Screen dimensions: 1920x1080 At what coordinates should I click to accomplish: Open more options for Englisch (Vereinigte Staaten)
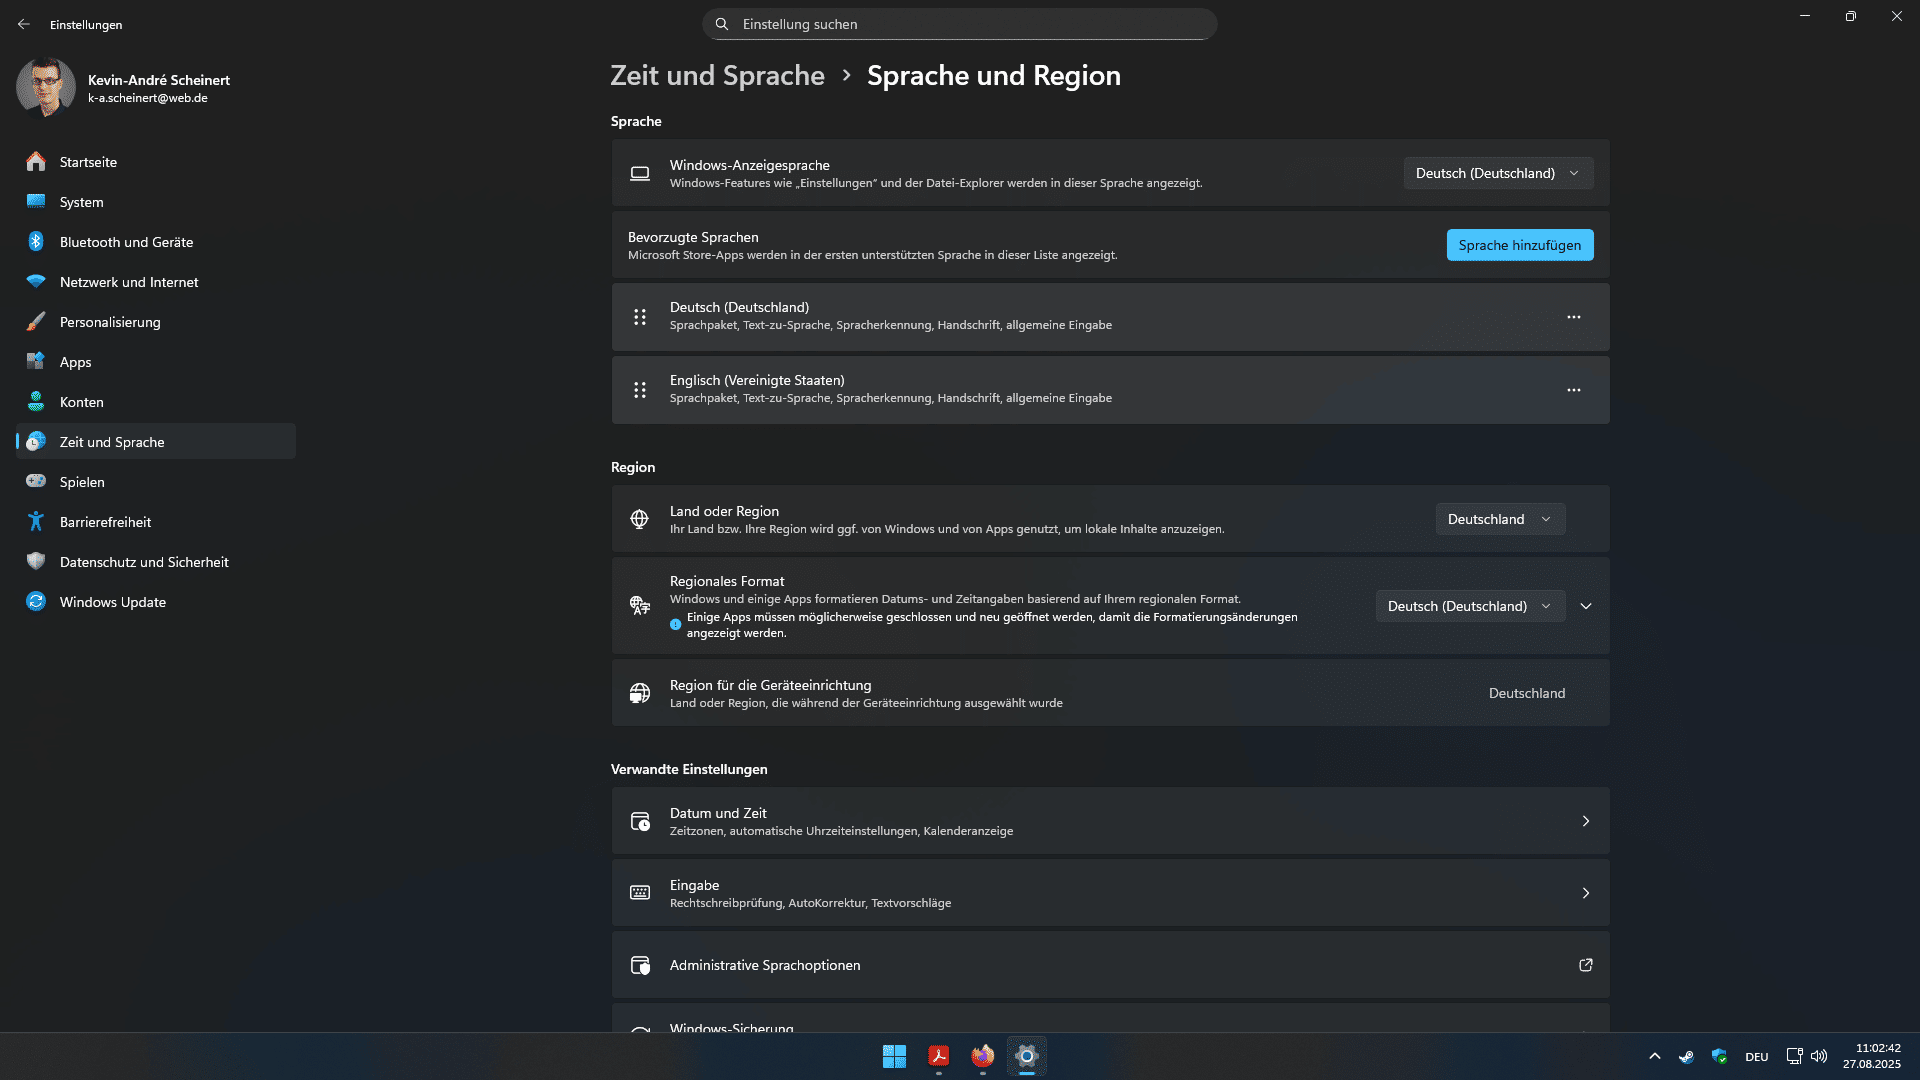click(1573, 390)
